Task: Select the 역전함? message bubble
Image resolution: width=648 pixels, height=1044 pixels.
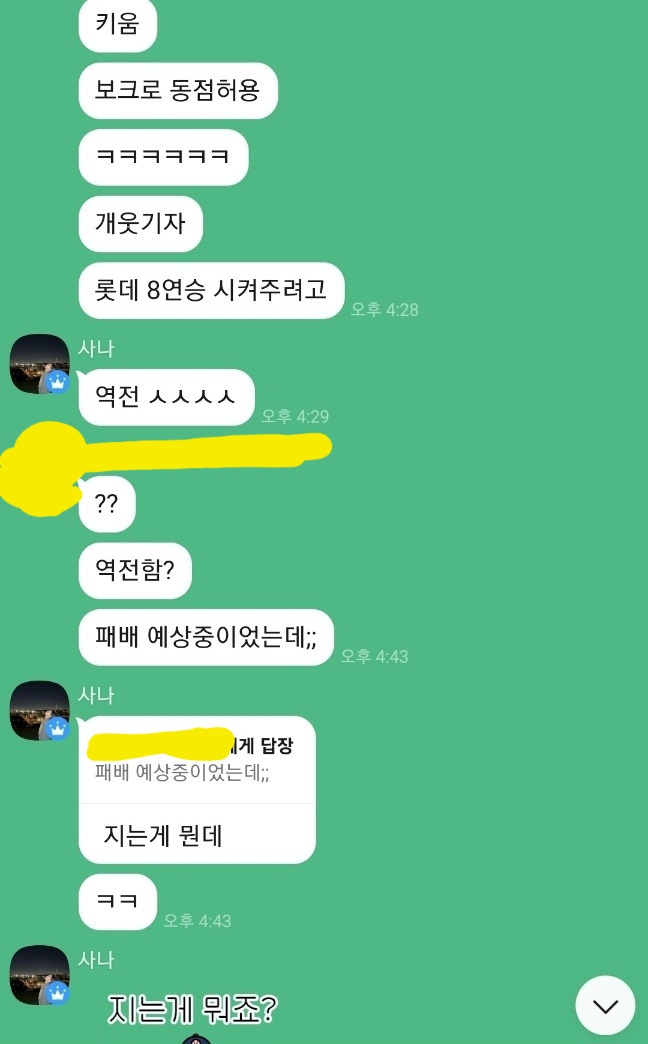Action: tap(135, 571)
